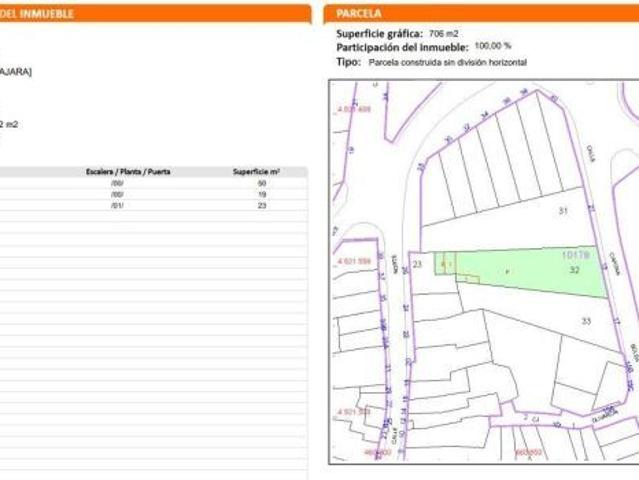Click the green highlighted parcel on the map
This screenshot has height=480, width=639.
[522, 271]
